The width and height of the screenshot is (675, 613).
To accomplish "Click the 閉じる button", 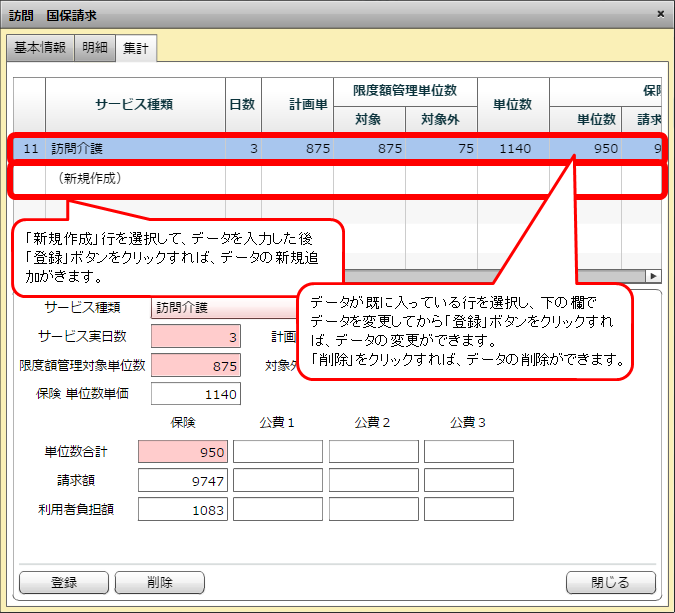I will [610, 582].
